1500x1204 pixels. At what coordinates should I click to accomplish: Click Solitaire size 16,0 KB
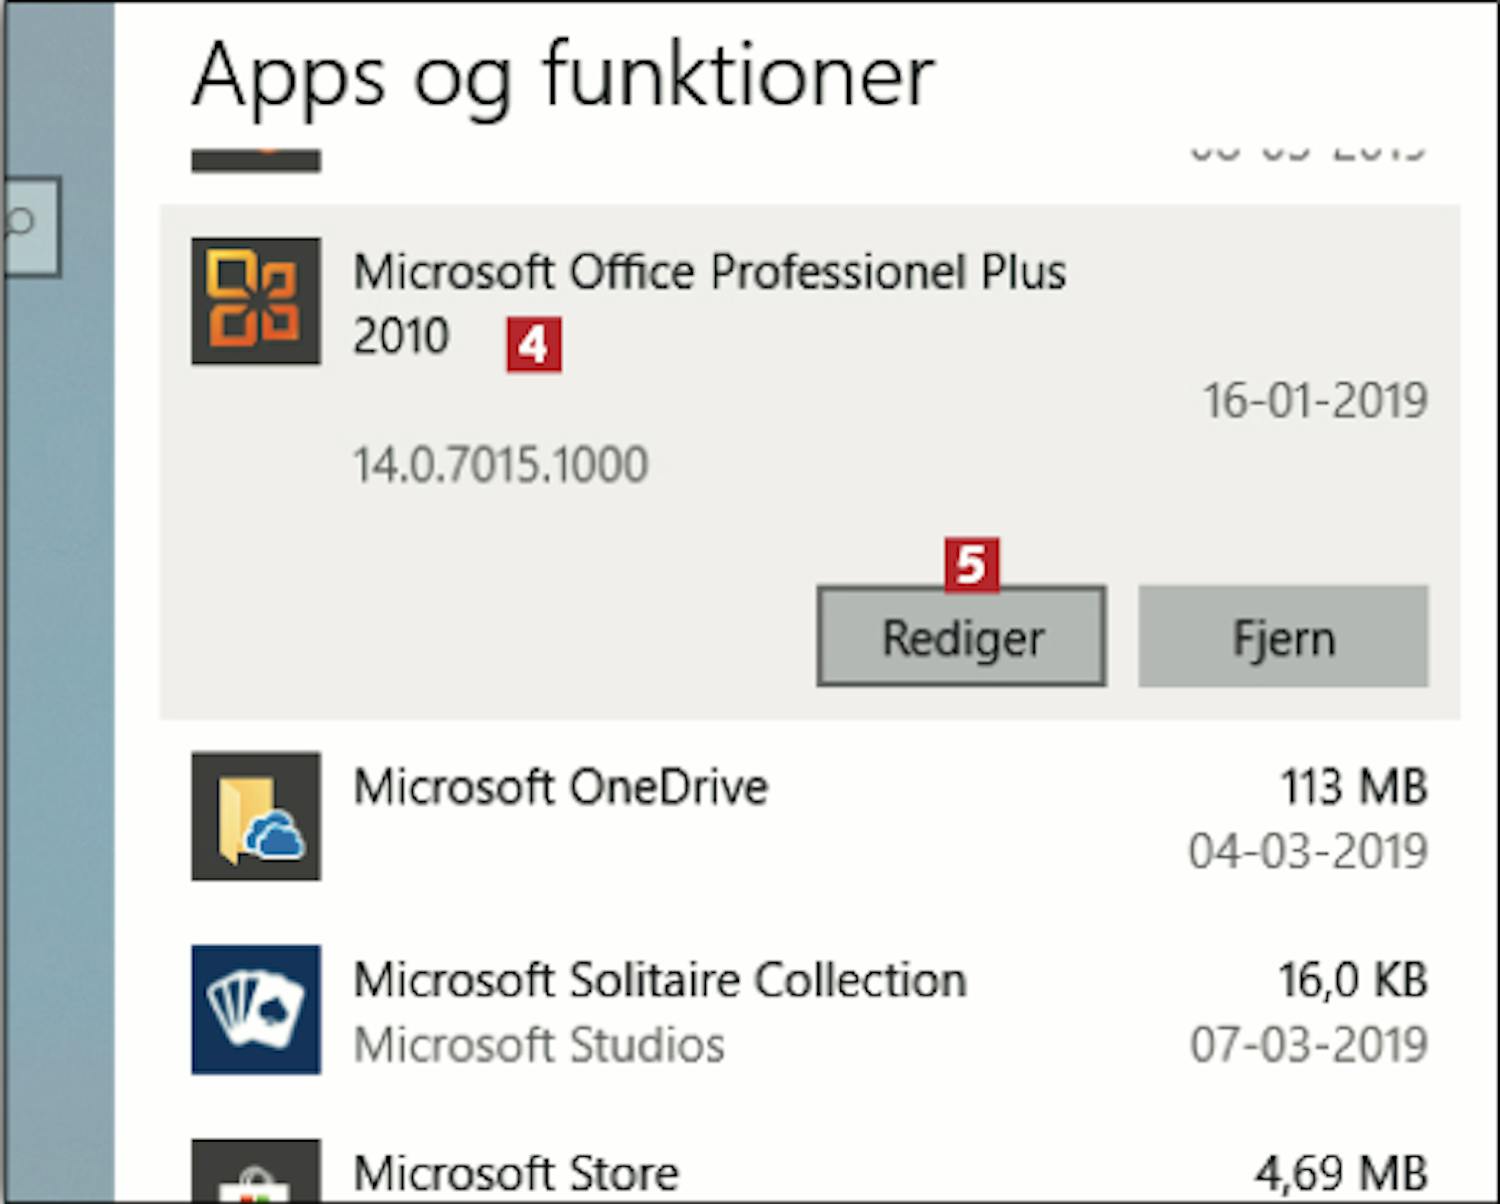[x=1352, y=980]
